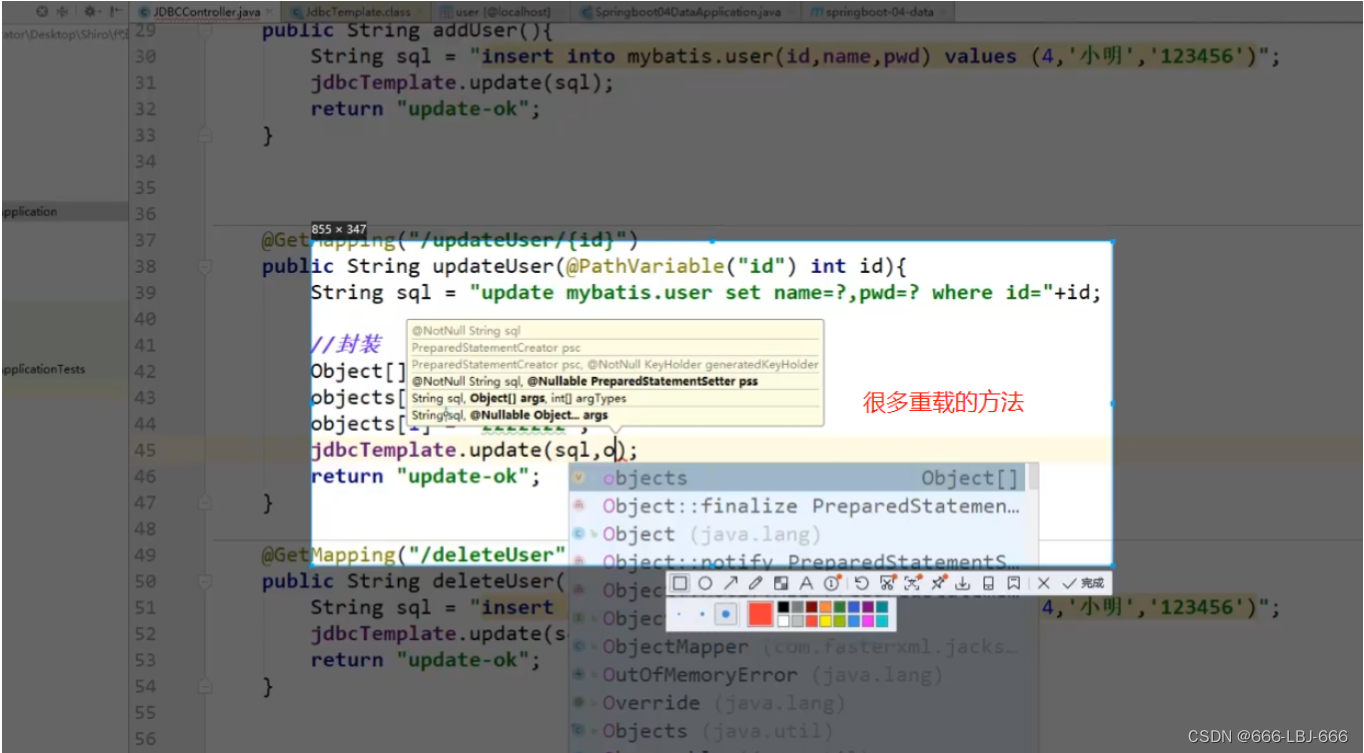Pick the white color swatch
1364x753 pixels.
[x=784, y=621]
